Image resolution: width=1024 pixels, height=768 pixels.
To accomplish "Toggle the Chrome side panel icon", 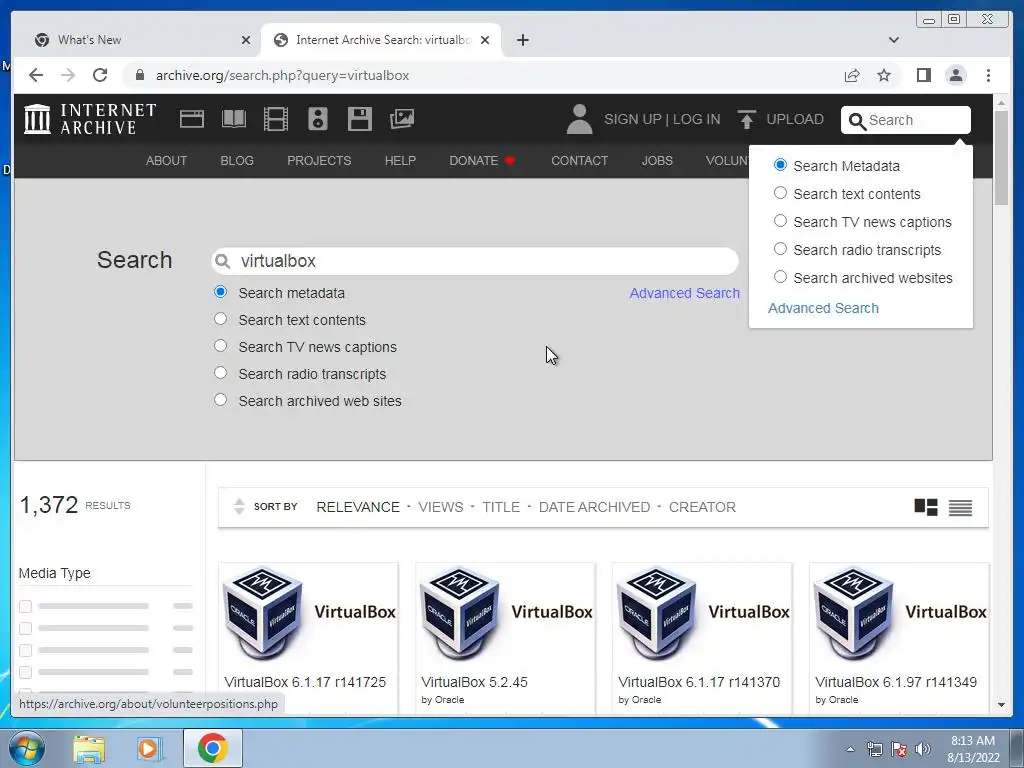I will [x=923, y=75].
